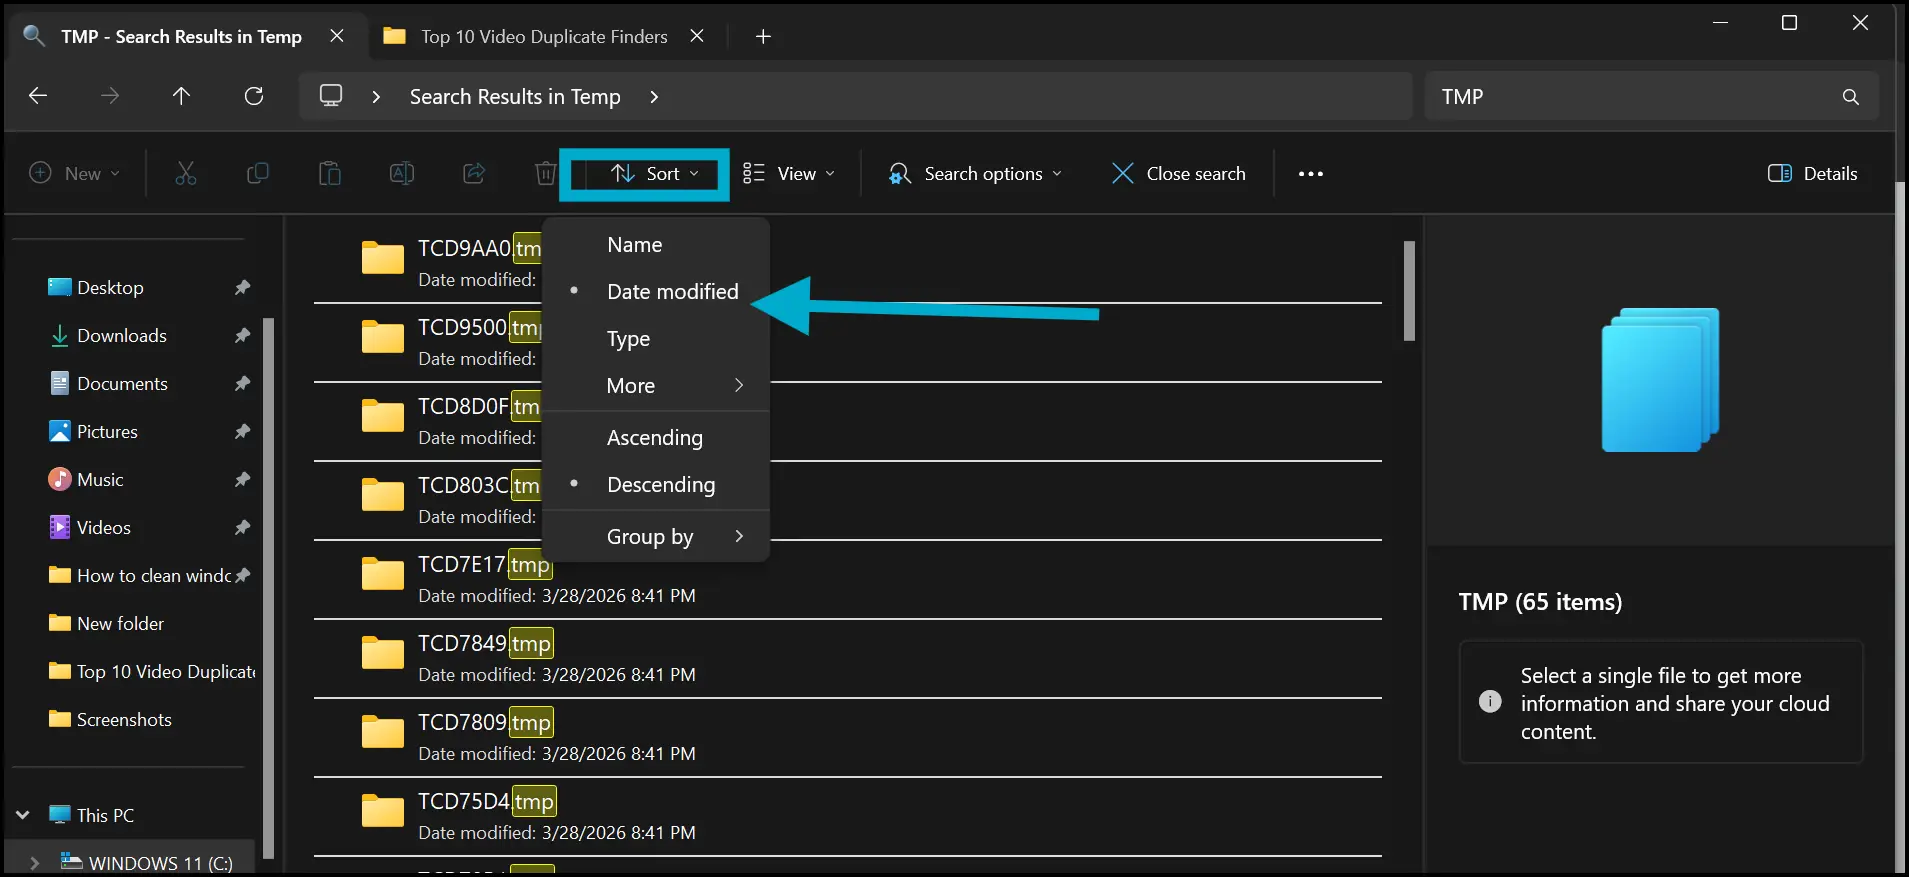
Task: Click the results list vertical scrollbar
Action: click(x=1409, y=291)
